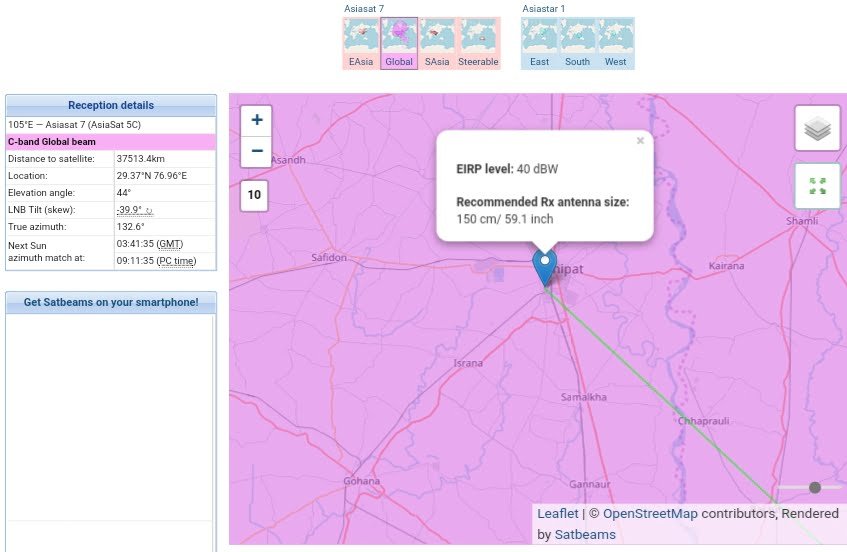Select Asiastar 1 South beam thumbnail
The width and height of the screenshot is (847, 552).
click(577, 43)
